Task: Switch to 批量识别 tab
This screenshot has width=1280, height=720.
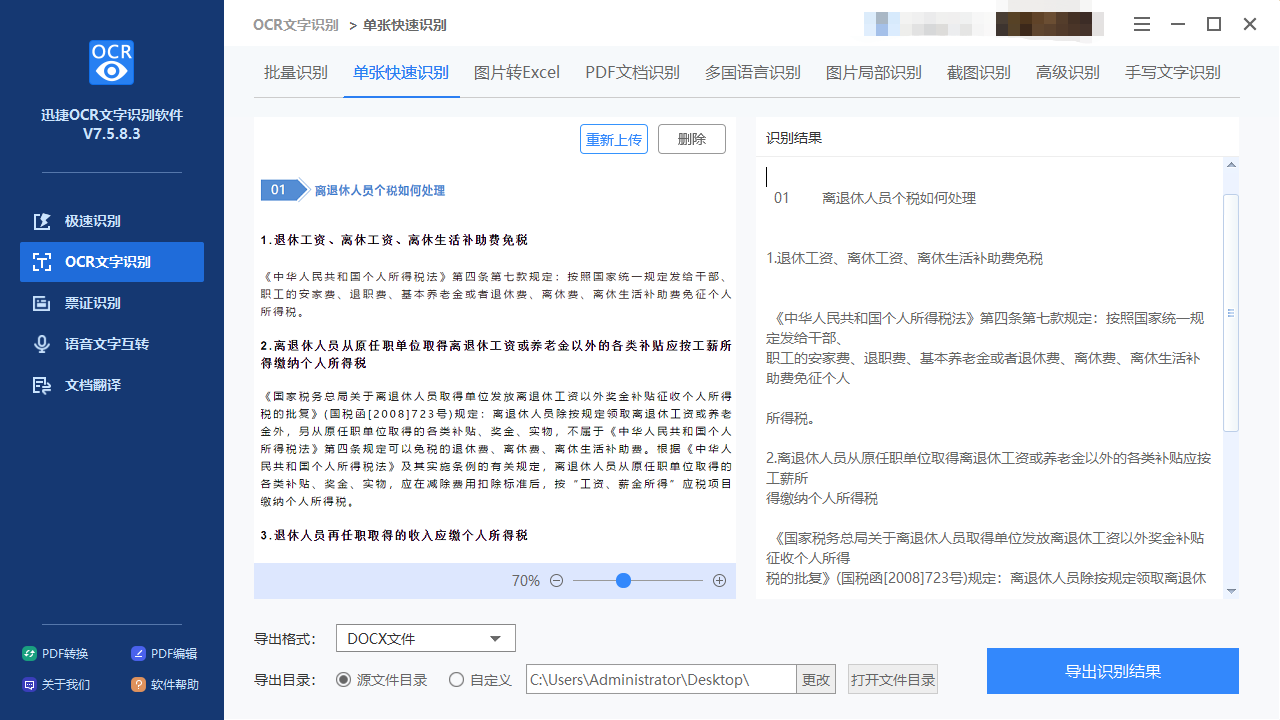Action: tap(295, 72)
